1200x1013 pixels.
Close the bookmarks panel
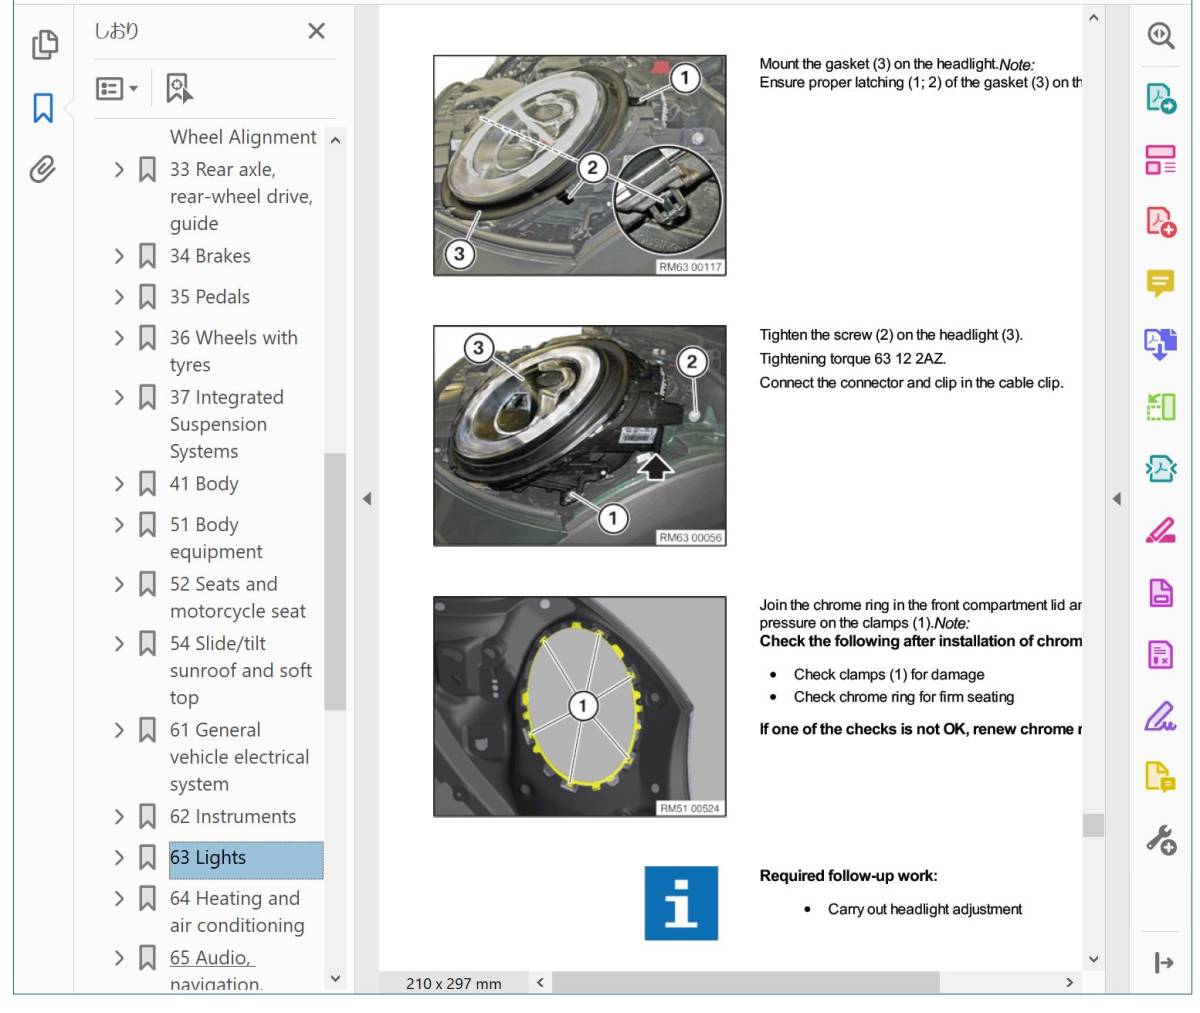[316, 31]
